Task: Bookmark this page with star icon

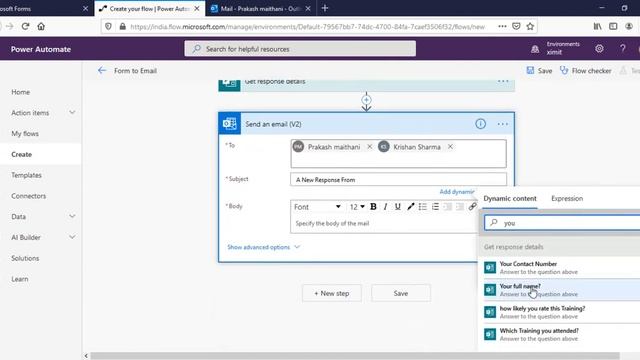Action: click(530, 27)
